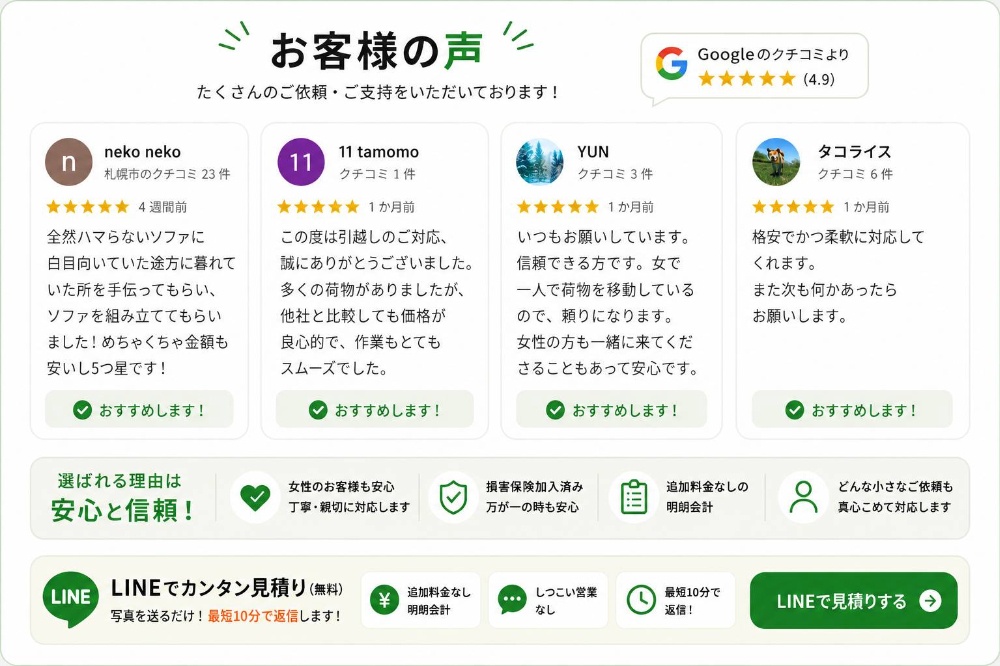The image size is (1000, 666).
Task: Click the speech bubble no-pushy-sales icon
Action: 512,600
